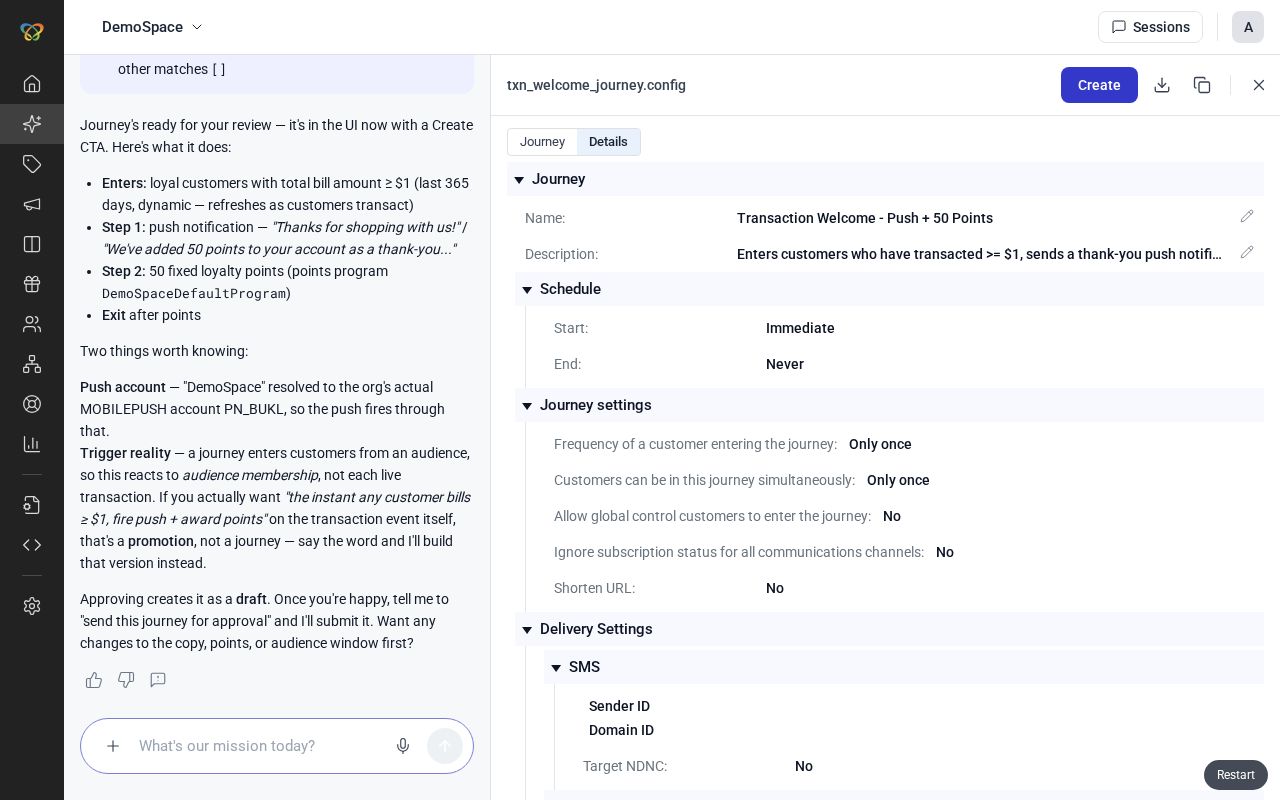The height and width of the screenshot is (800, 1280).
Task: Start voice input with microphone icon
Action: click(x=403, y=746)
